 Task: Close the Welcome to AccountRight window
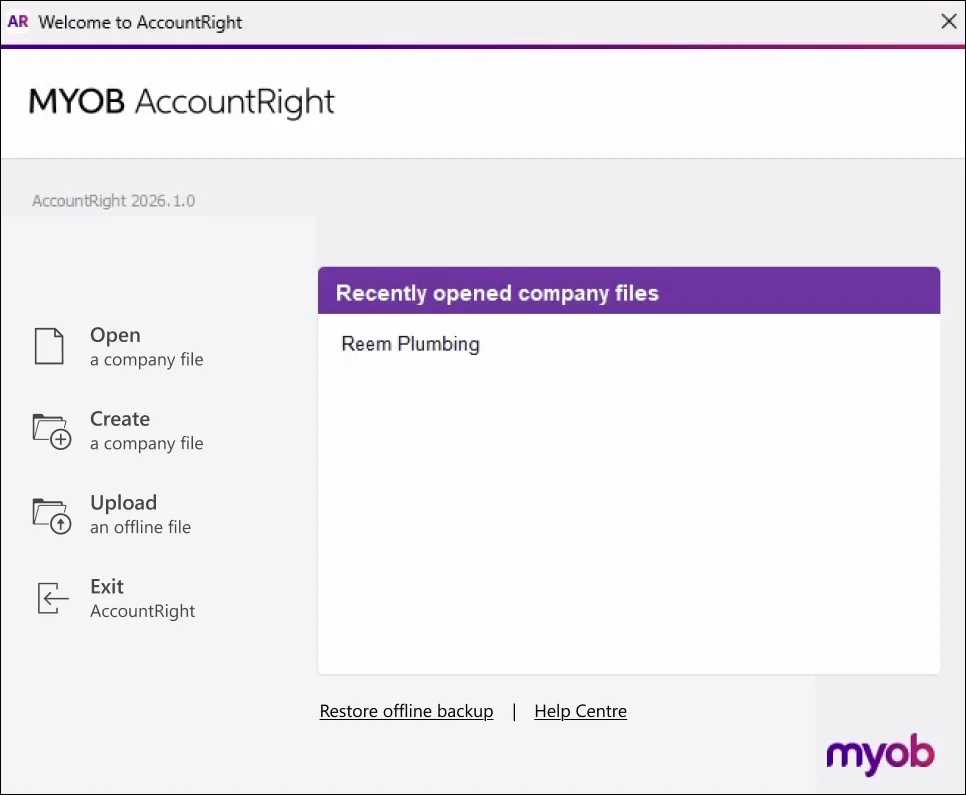click(949, 22)
